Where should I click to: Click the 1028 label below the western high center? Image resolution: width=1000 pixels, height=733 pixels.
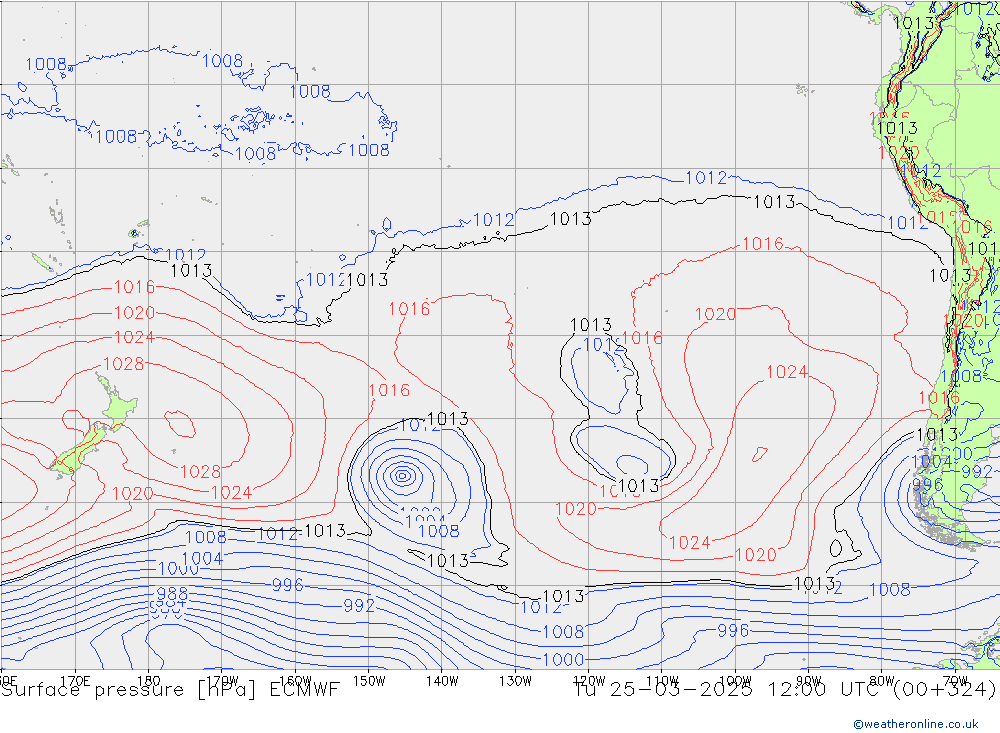[200, 471]
